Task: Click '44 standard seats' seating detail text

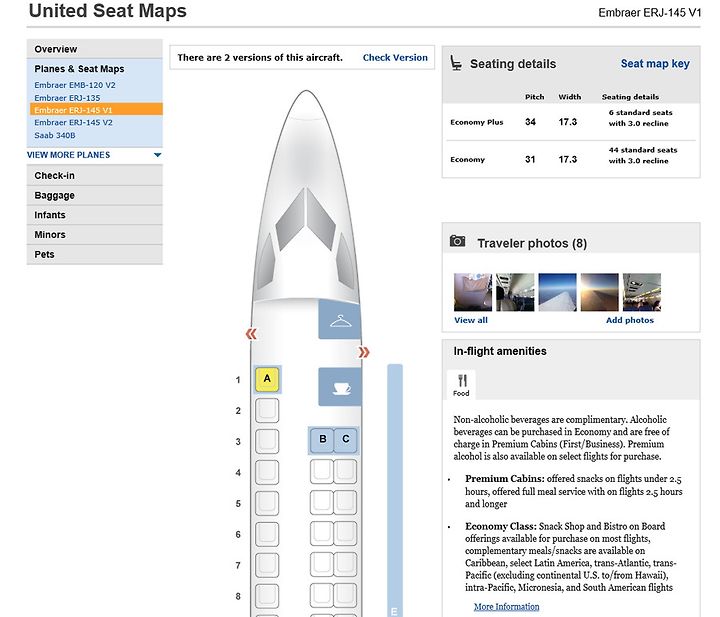Action: point(643,150)
